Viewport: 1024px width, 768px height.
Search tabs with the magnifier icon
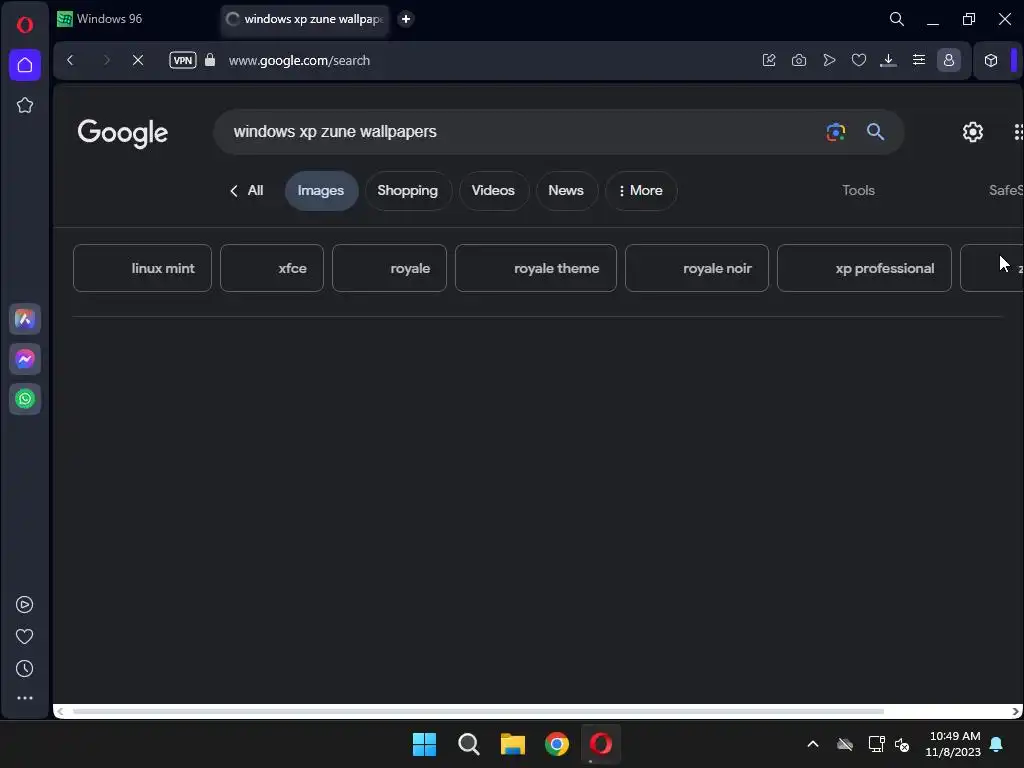click(897, 19)
